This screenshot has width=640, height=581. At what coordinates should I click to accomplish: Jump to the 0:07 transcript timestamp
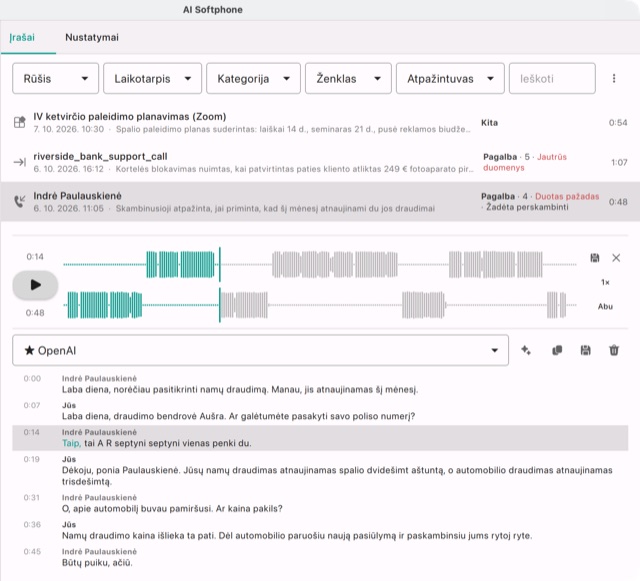point(32,405)
